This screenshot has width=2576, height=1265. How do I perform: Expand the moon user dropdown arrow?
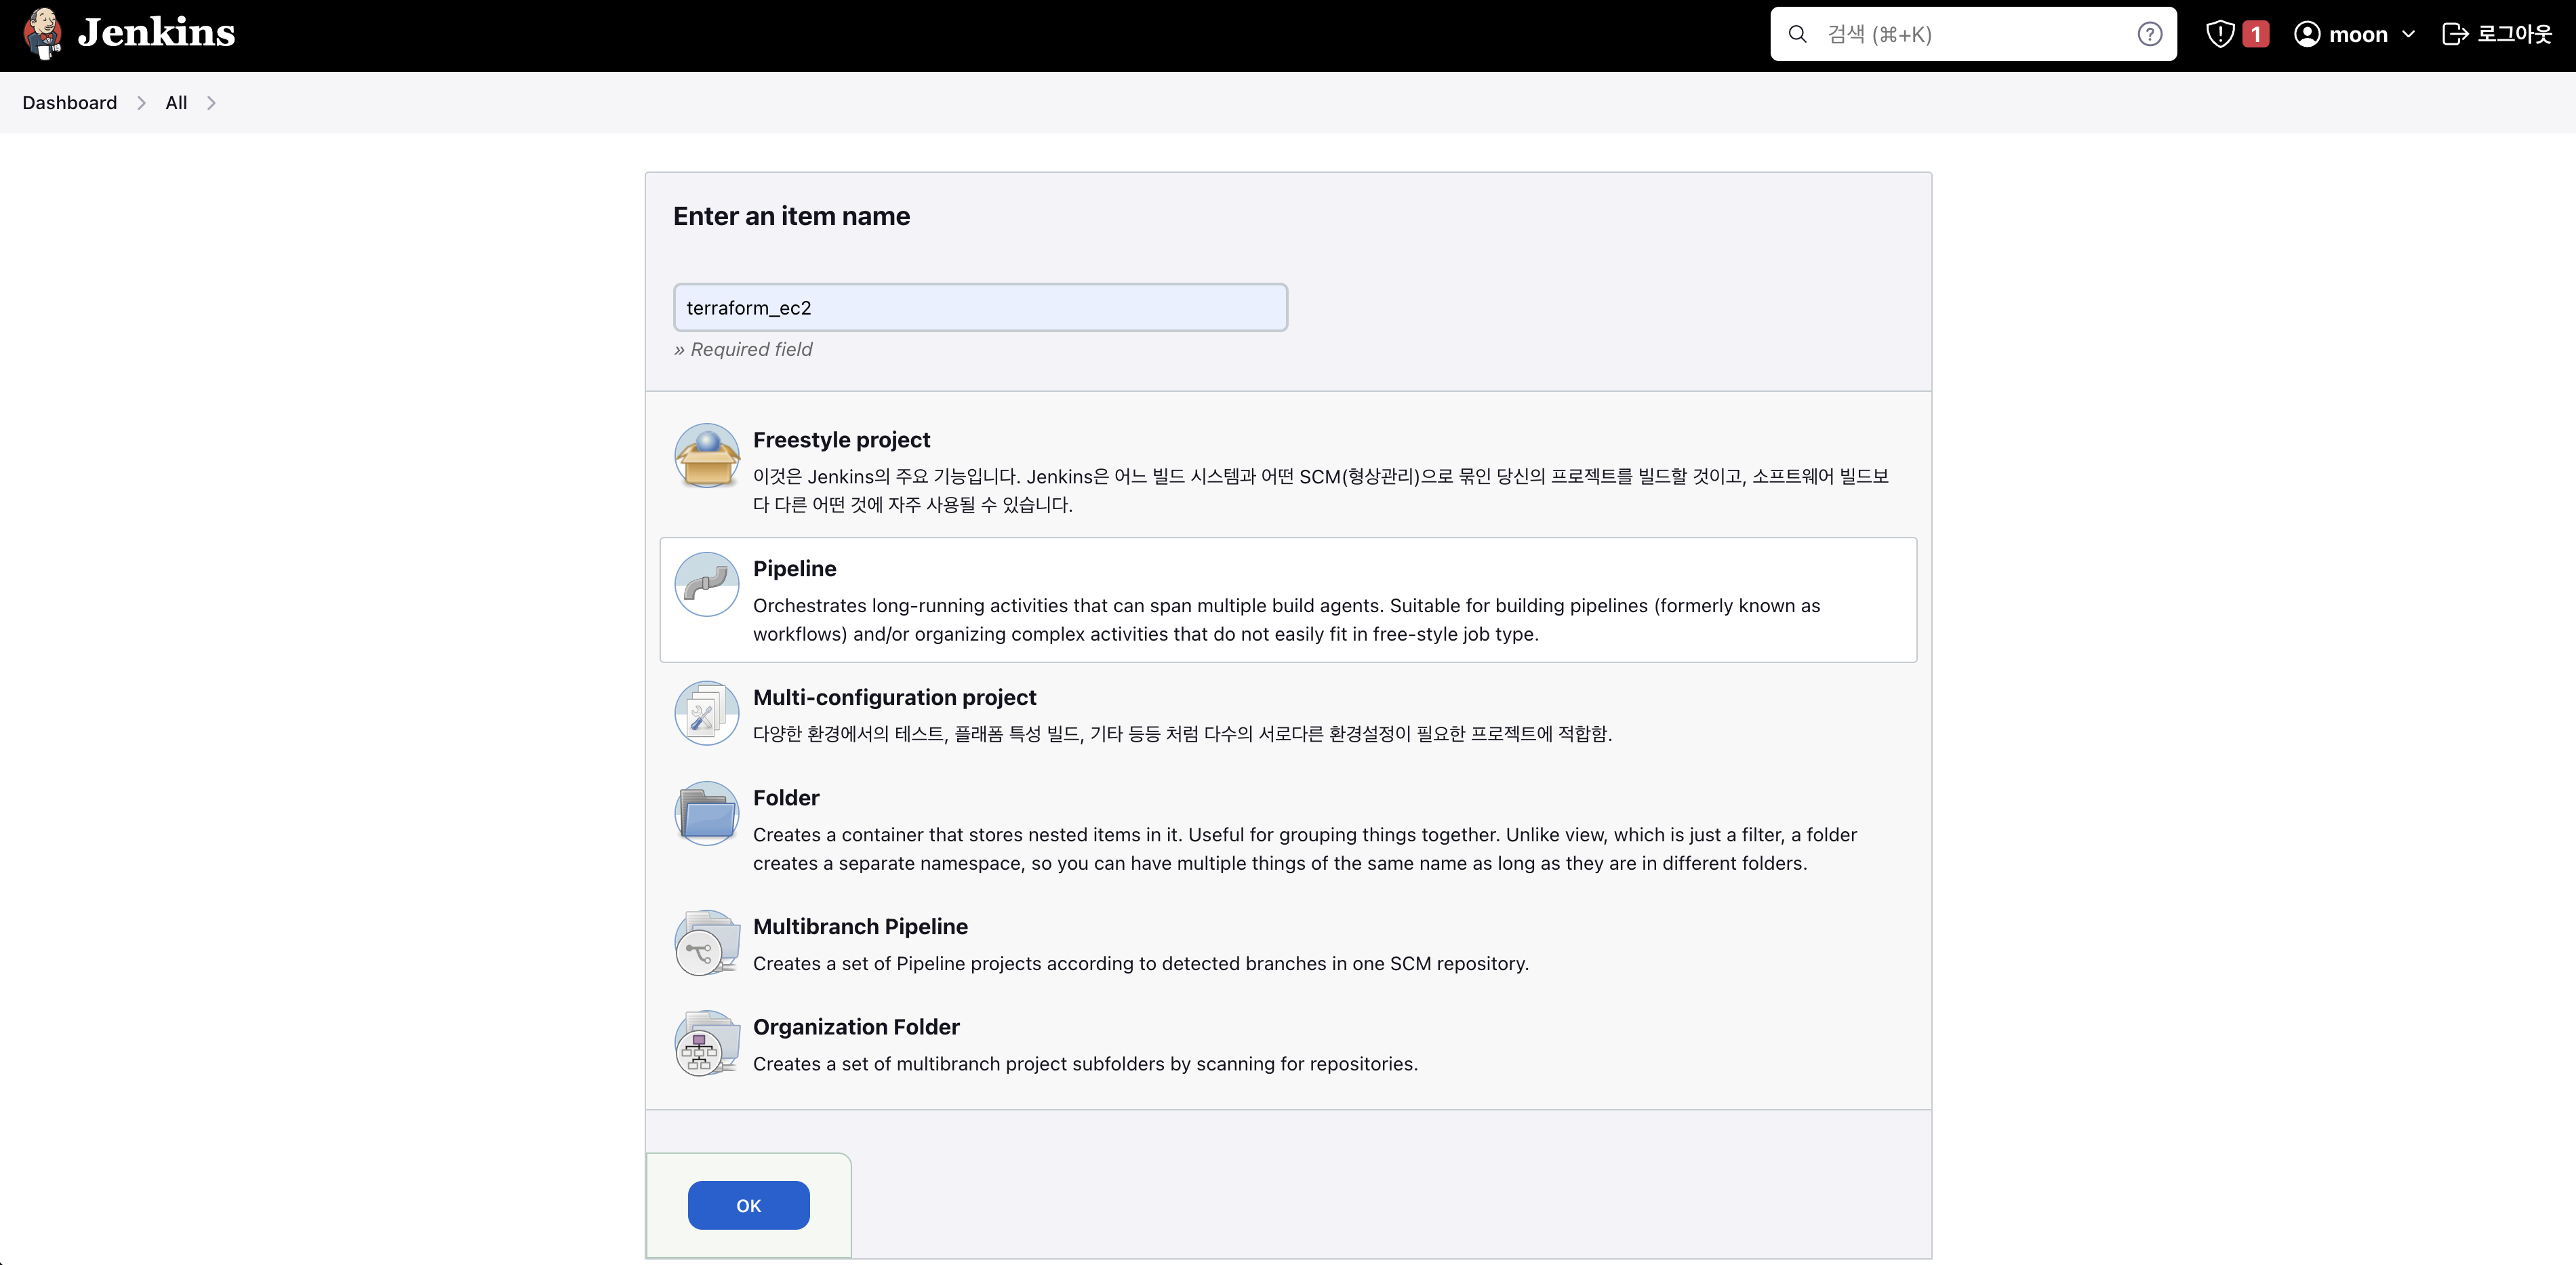coord(2408,34)
